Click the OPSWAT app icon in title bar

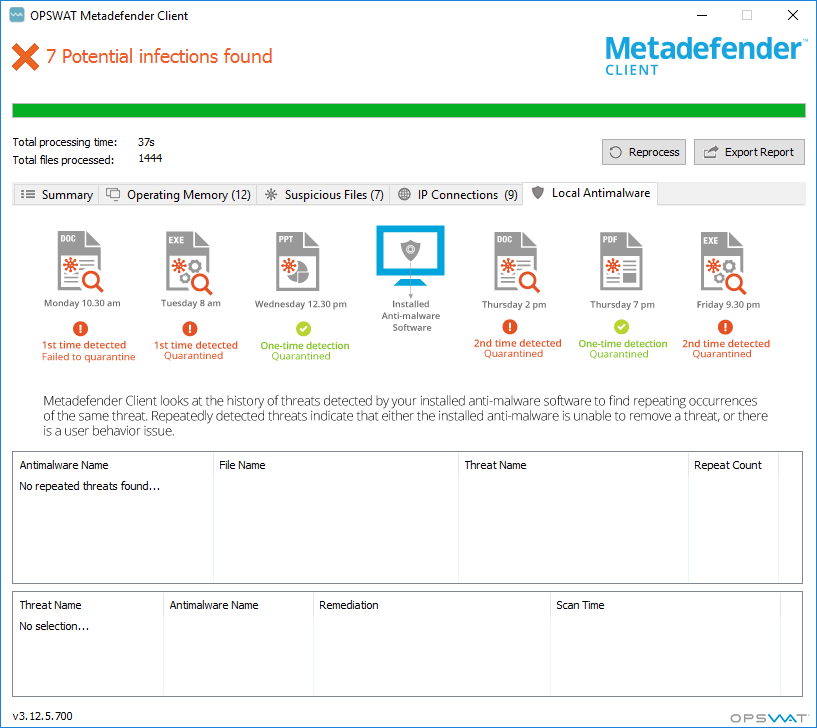tap(17, 15)
